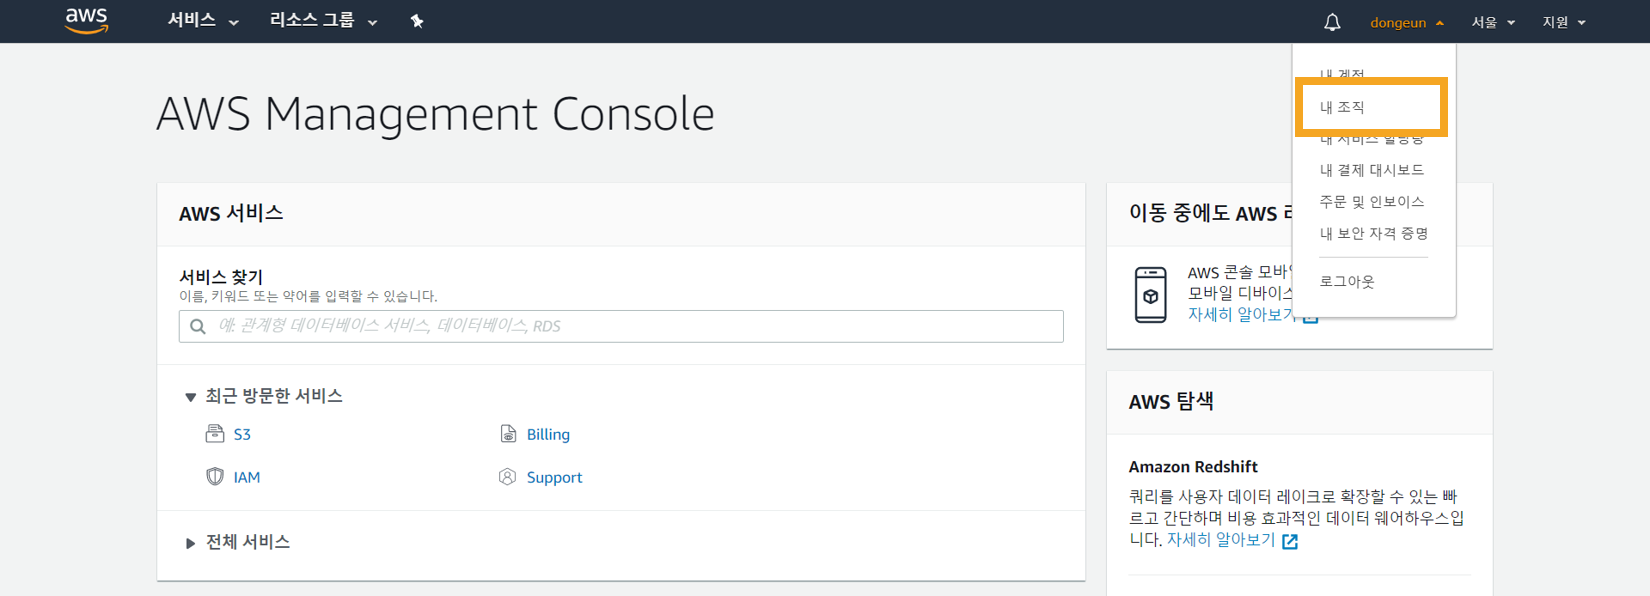Click the magnifier icon in the search box
Viewport: 1650px width, 596px height.
click(x=198, y=326)
